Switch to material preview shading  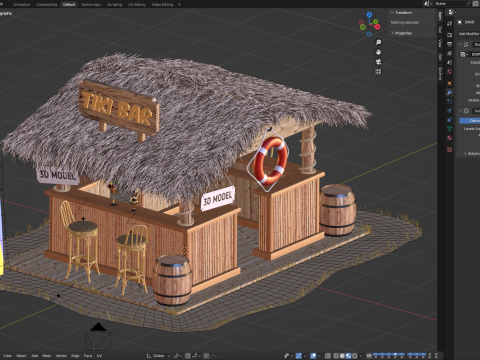tap(348, 356)
